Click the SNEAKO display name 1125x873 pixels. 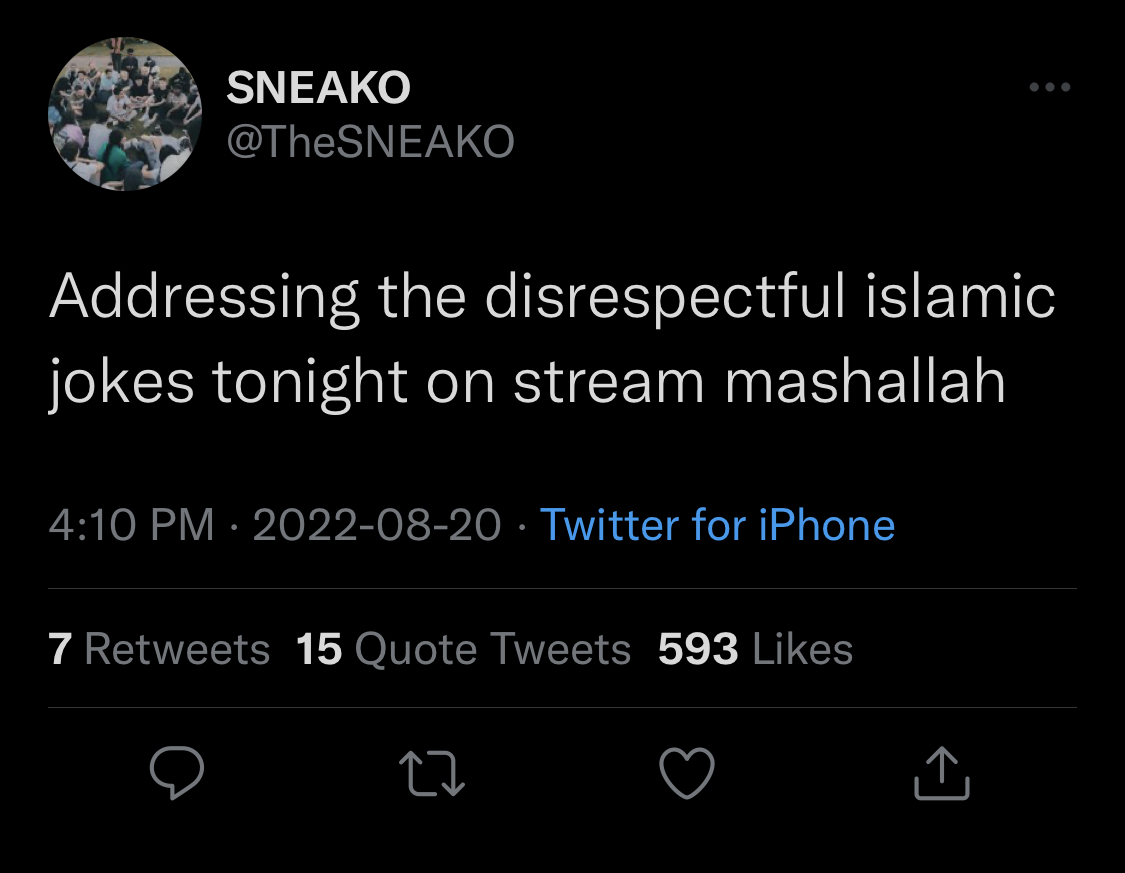319,88
